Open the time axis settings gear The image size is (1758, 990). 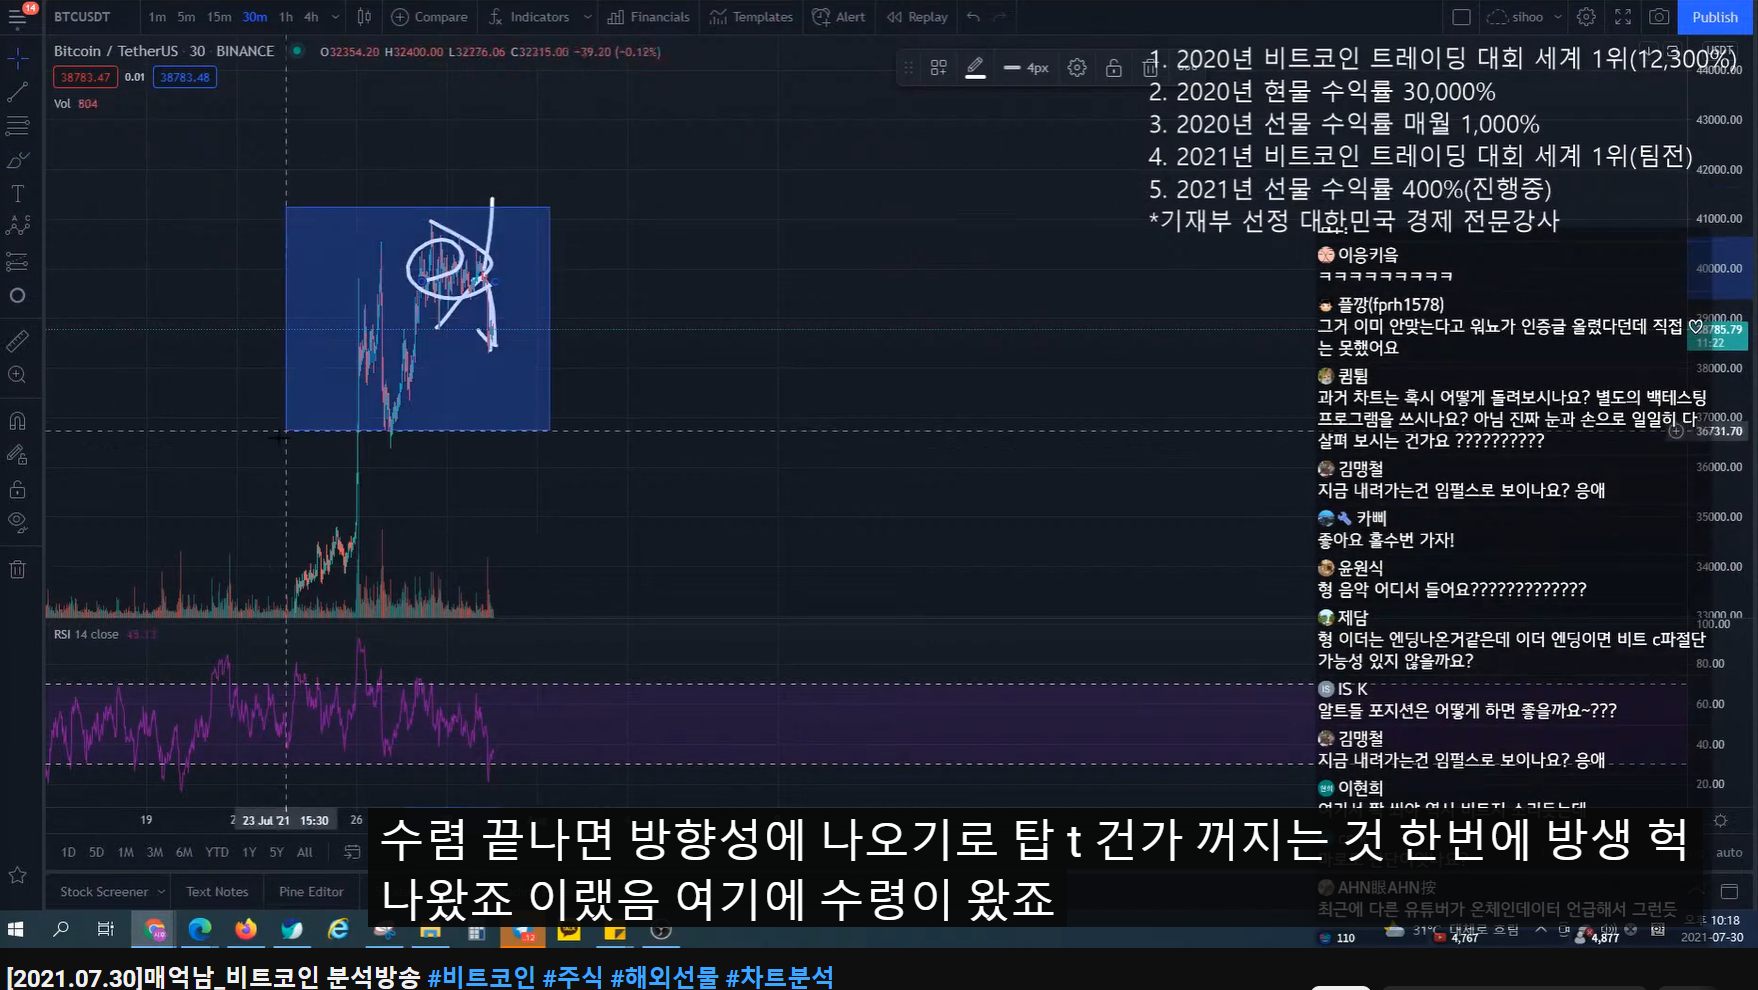[x=1720, y=820]
